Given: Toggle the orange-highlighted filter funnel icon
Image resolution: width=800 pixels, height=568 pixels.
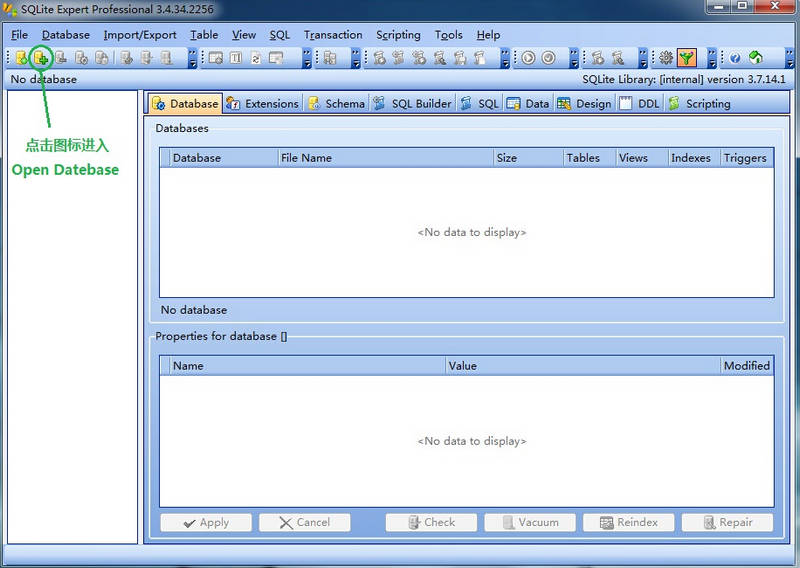Looking at the screenshot, I should [687, 58].
